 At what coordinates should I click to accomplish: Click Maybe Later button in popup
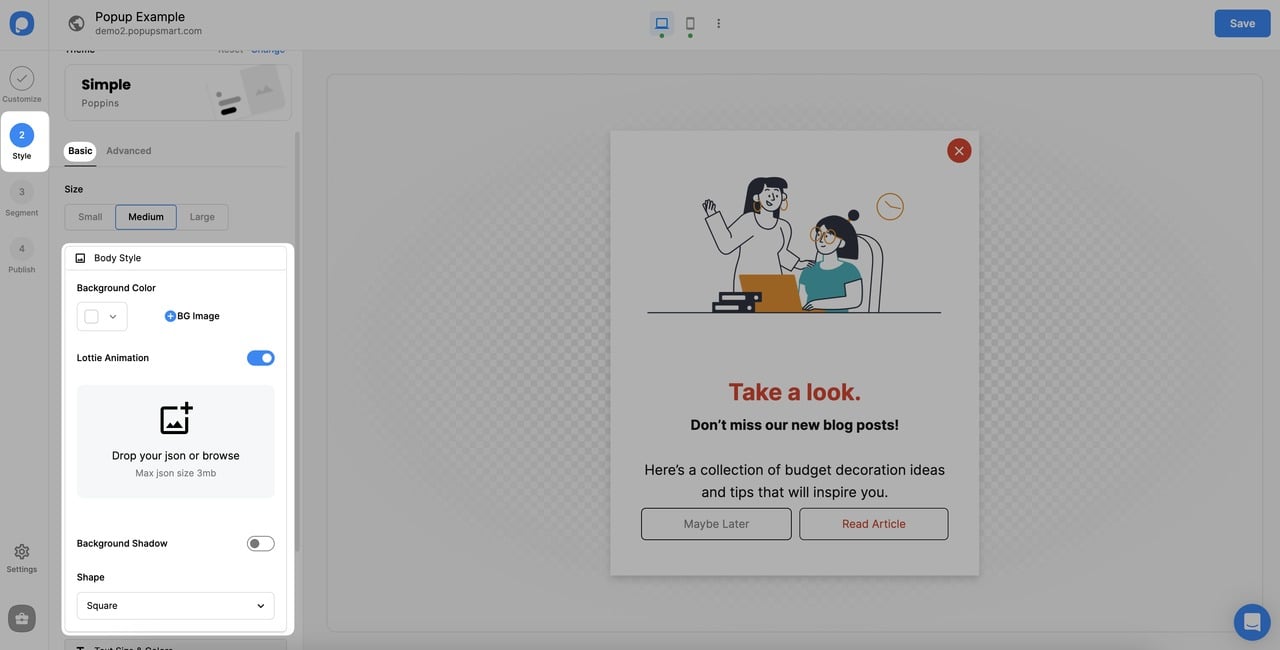point(716,524)
